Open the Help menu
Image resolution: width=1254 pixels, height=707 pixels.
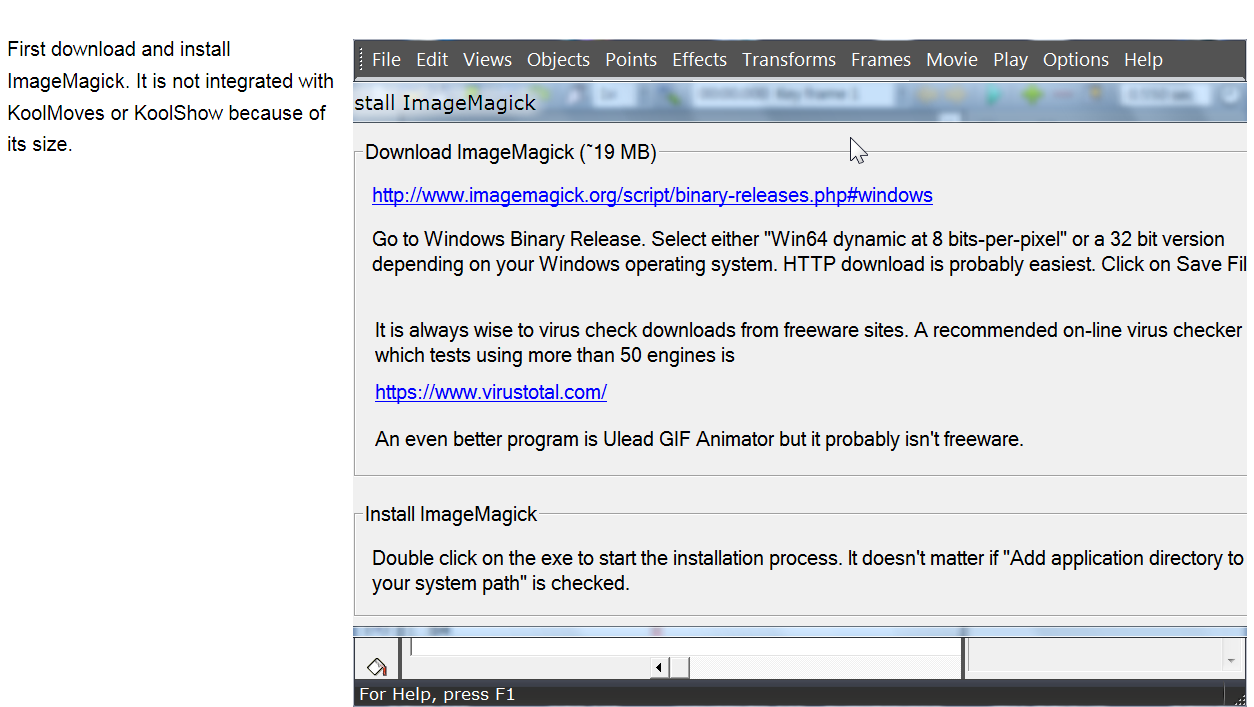(x=1143, y=60)
